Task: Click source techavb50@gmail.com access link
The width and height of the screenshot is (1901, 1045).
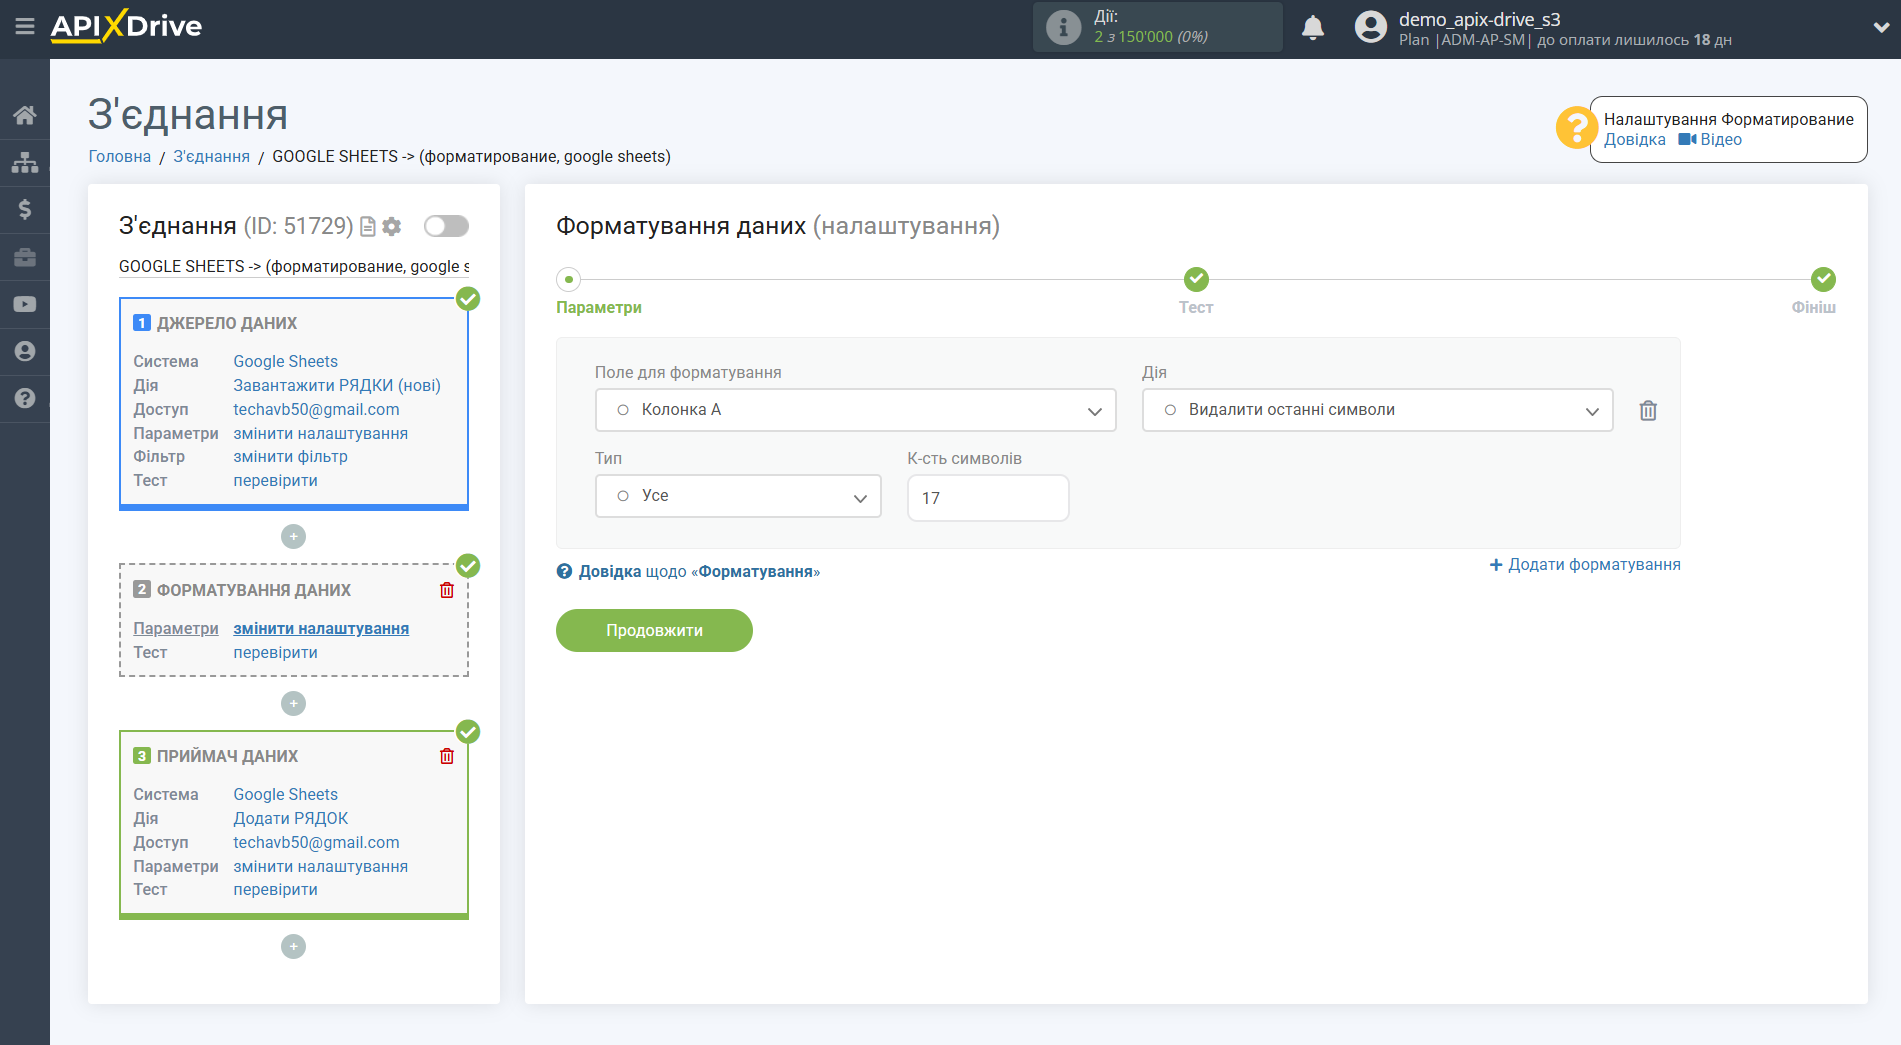Action: (x=316, y=410)
